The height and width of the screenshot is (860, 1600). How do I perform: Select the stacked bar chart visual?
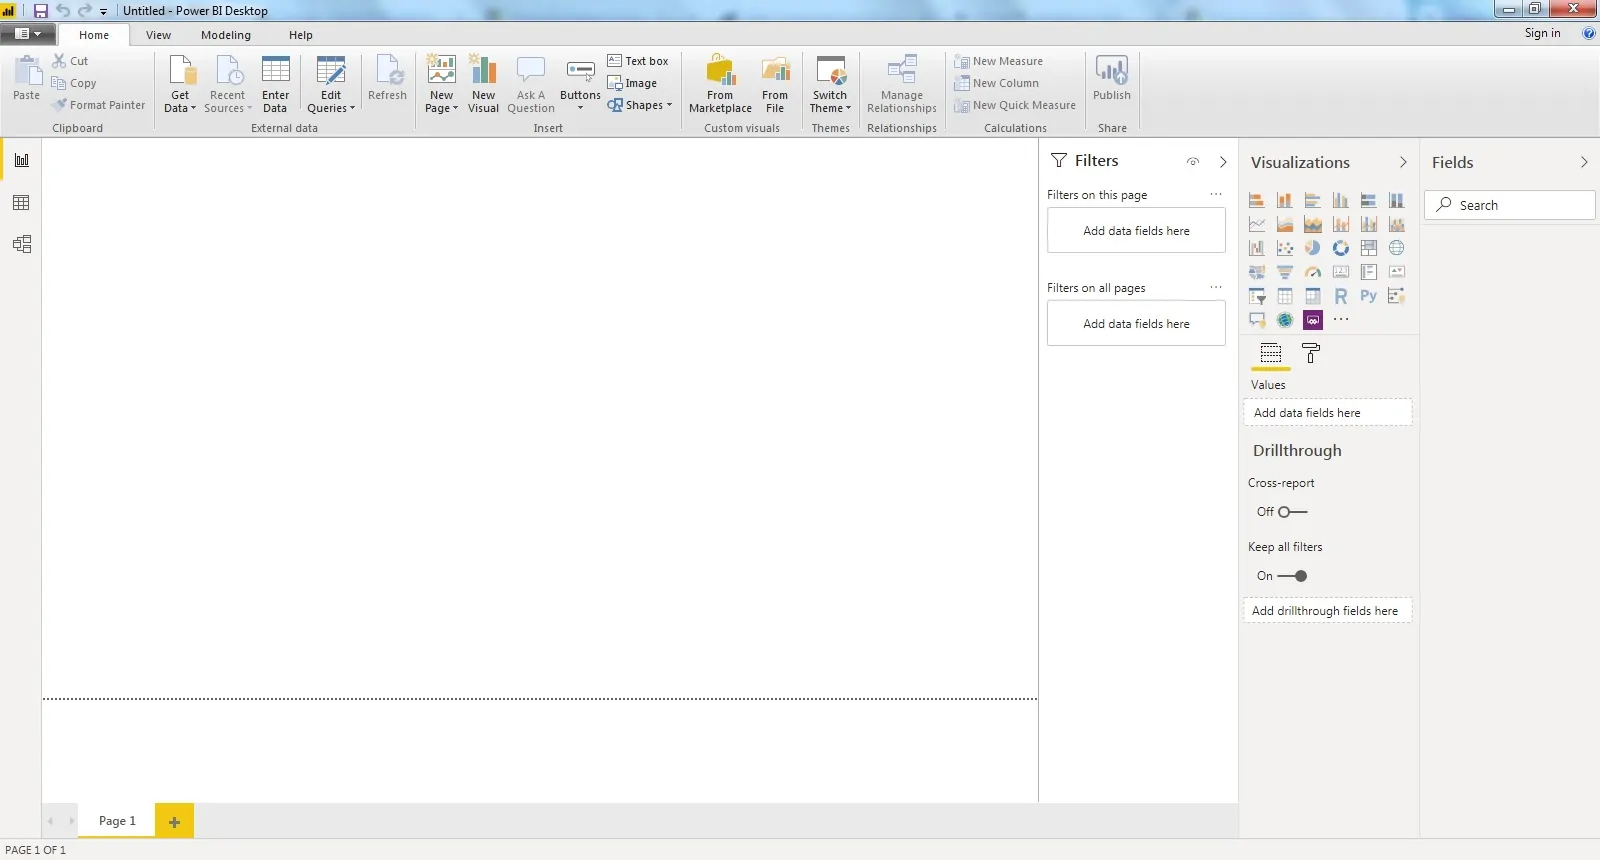click(x=1257, y=200)
